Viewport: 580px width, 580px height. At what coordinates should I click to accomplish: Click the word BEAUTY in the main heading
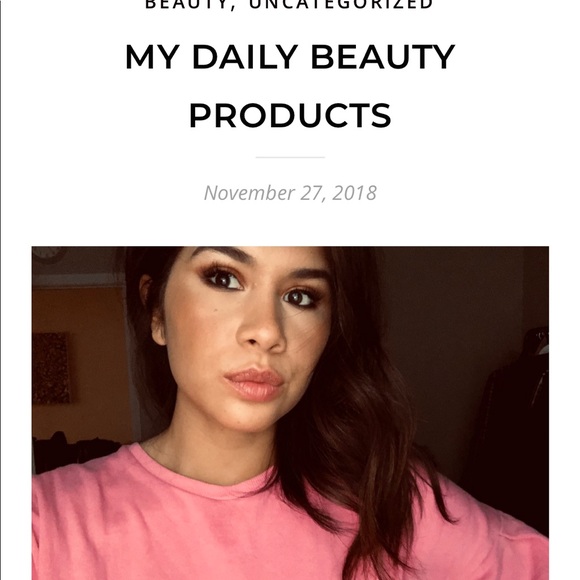tap(383, 57)
